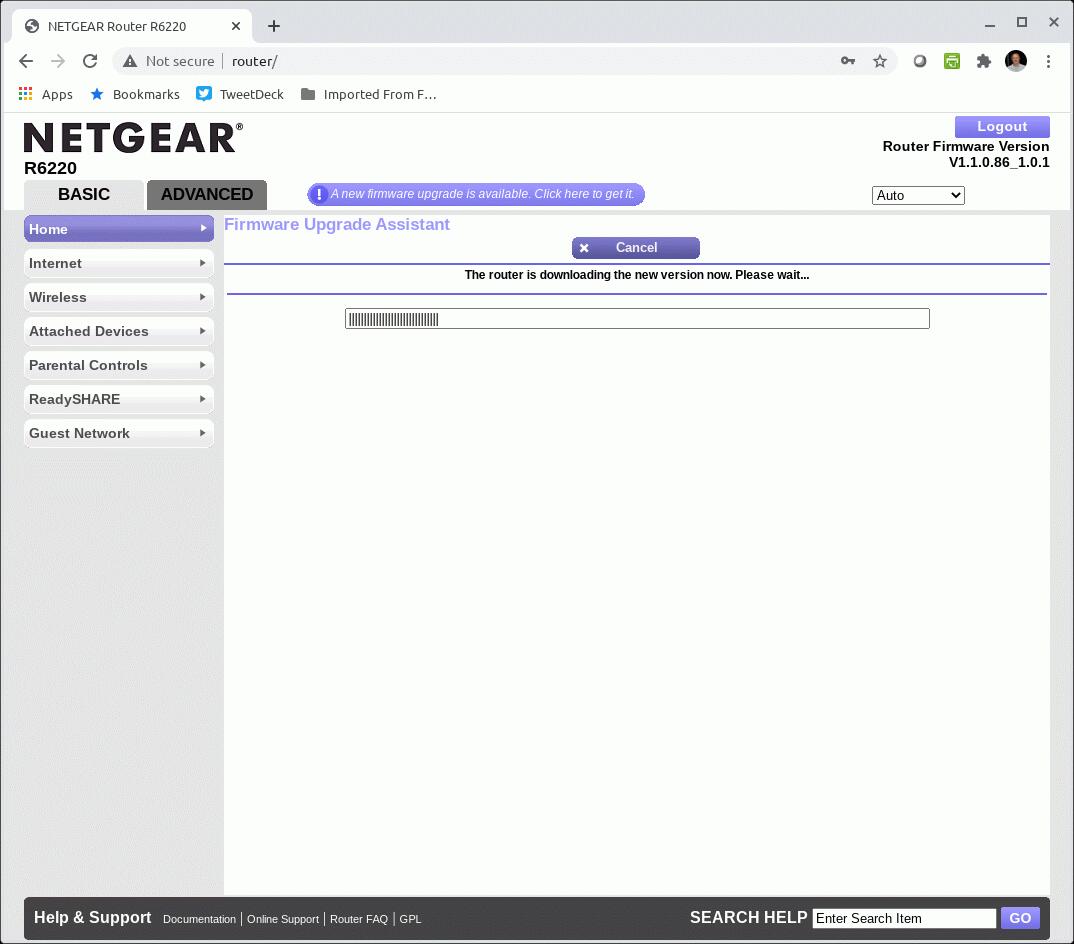Expand the Guest Network arrow
The image size is (1074, 944).
coord(203,433)
